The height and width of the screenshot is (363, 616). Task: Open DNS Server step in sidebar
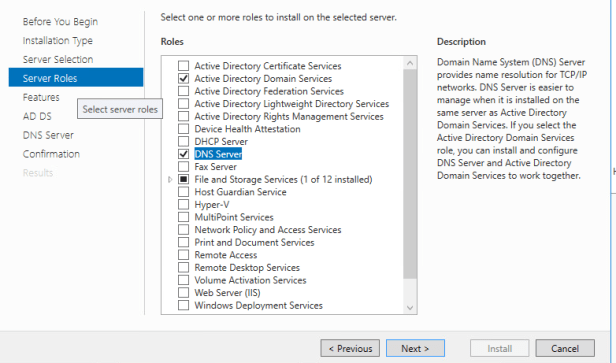pyautogui.click(x=48, y=135)
